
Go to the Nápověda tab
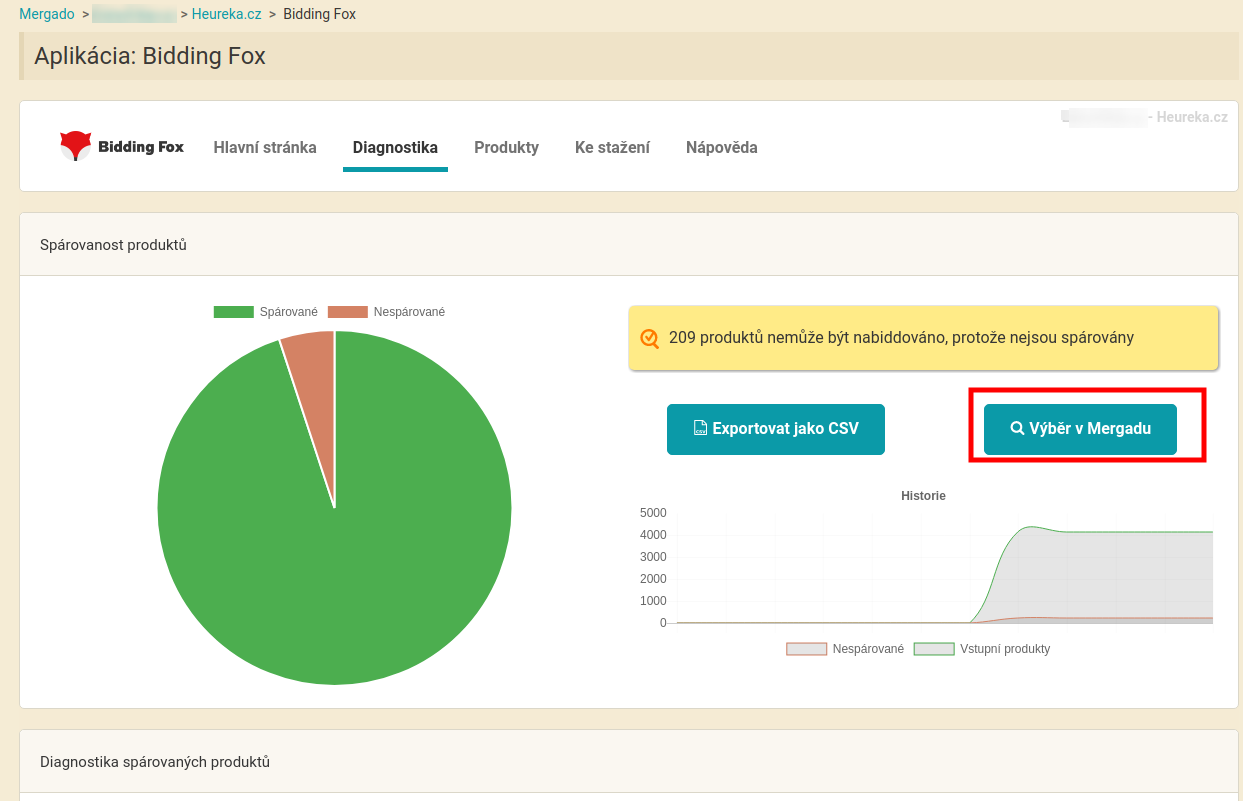tap(722, 147)
